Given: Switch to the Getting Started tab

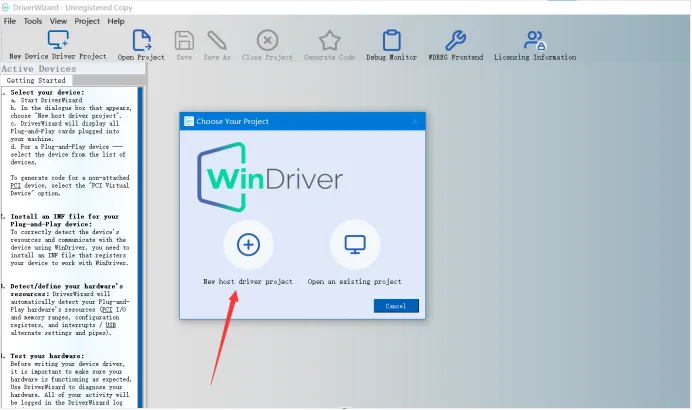Looking at the screenshot, I should (36, 80).
